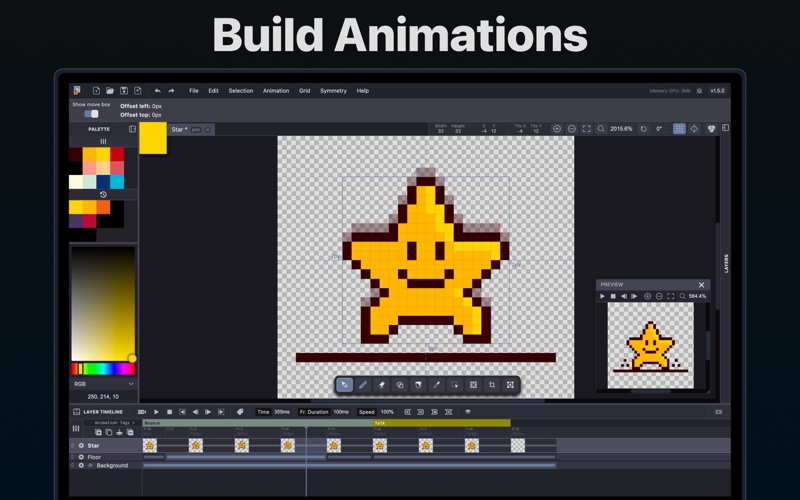Click the bug report icon near the version number
This screenshot has height=500, width=800.
click(x=699, y=90)
